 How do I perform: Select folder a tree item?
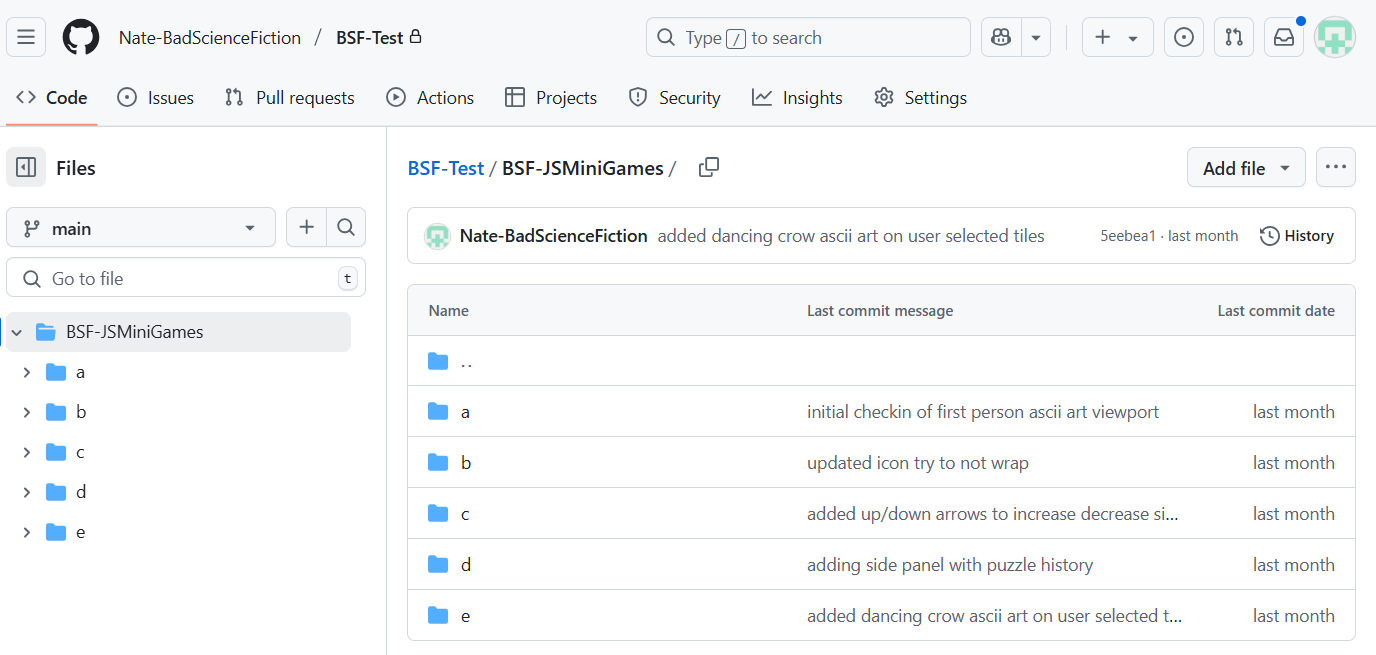pyautogui.click(x=178, y=372)
